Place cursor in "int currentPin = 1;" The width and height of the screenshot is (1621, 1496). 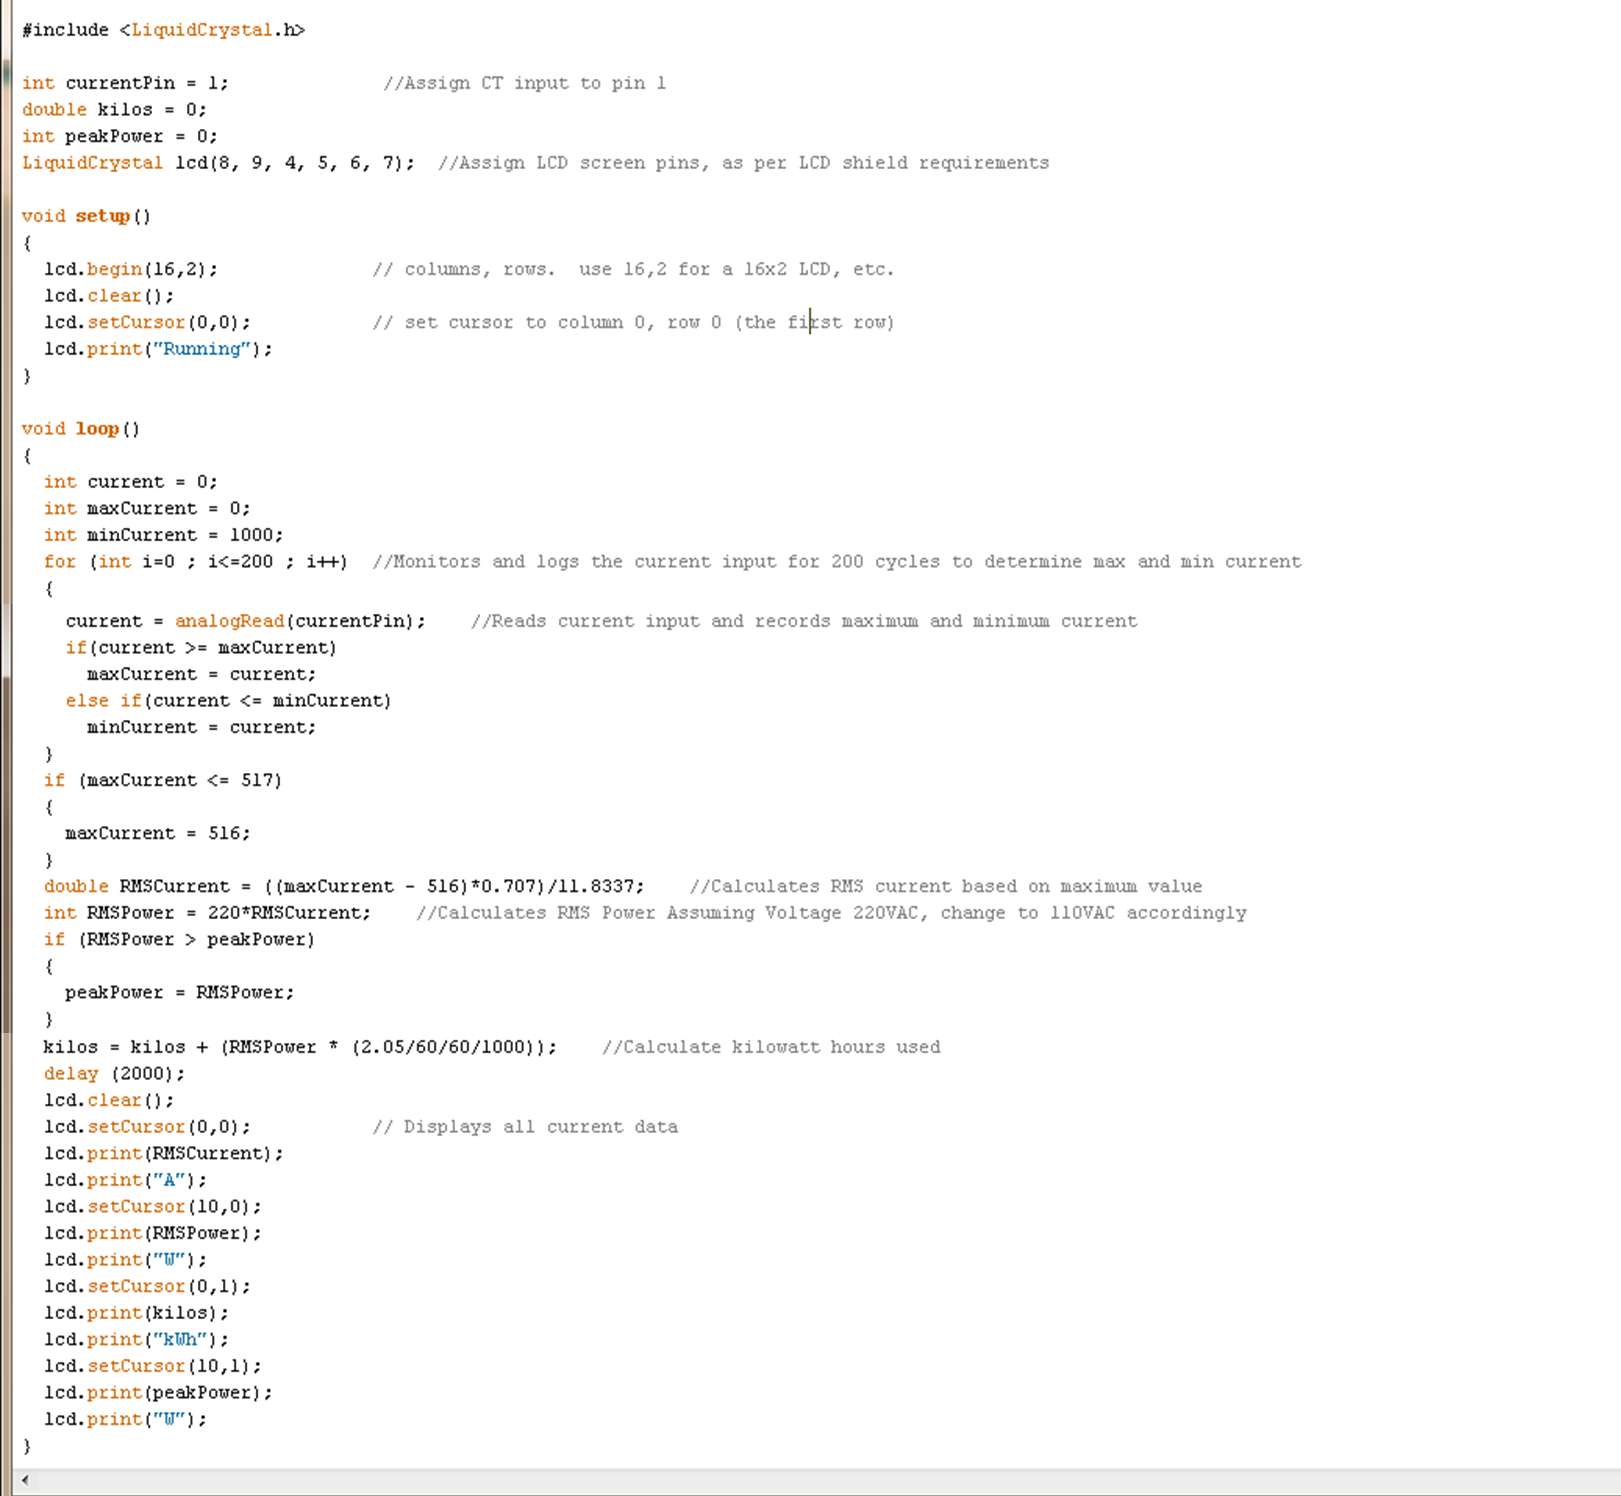(x=125, y=83)
